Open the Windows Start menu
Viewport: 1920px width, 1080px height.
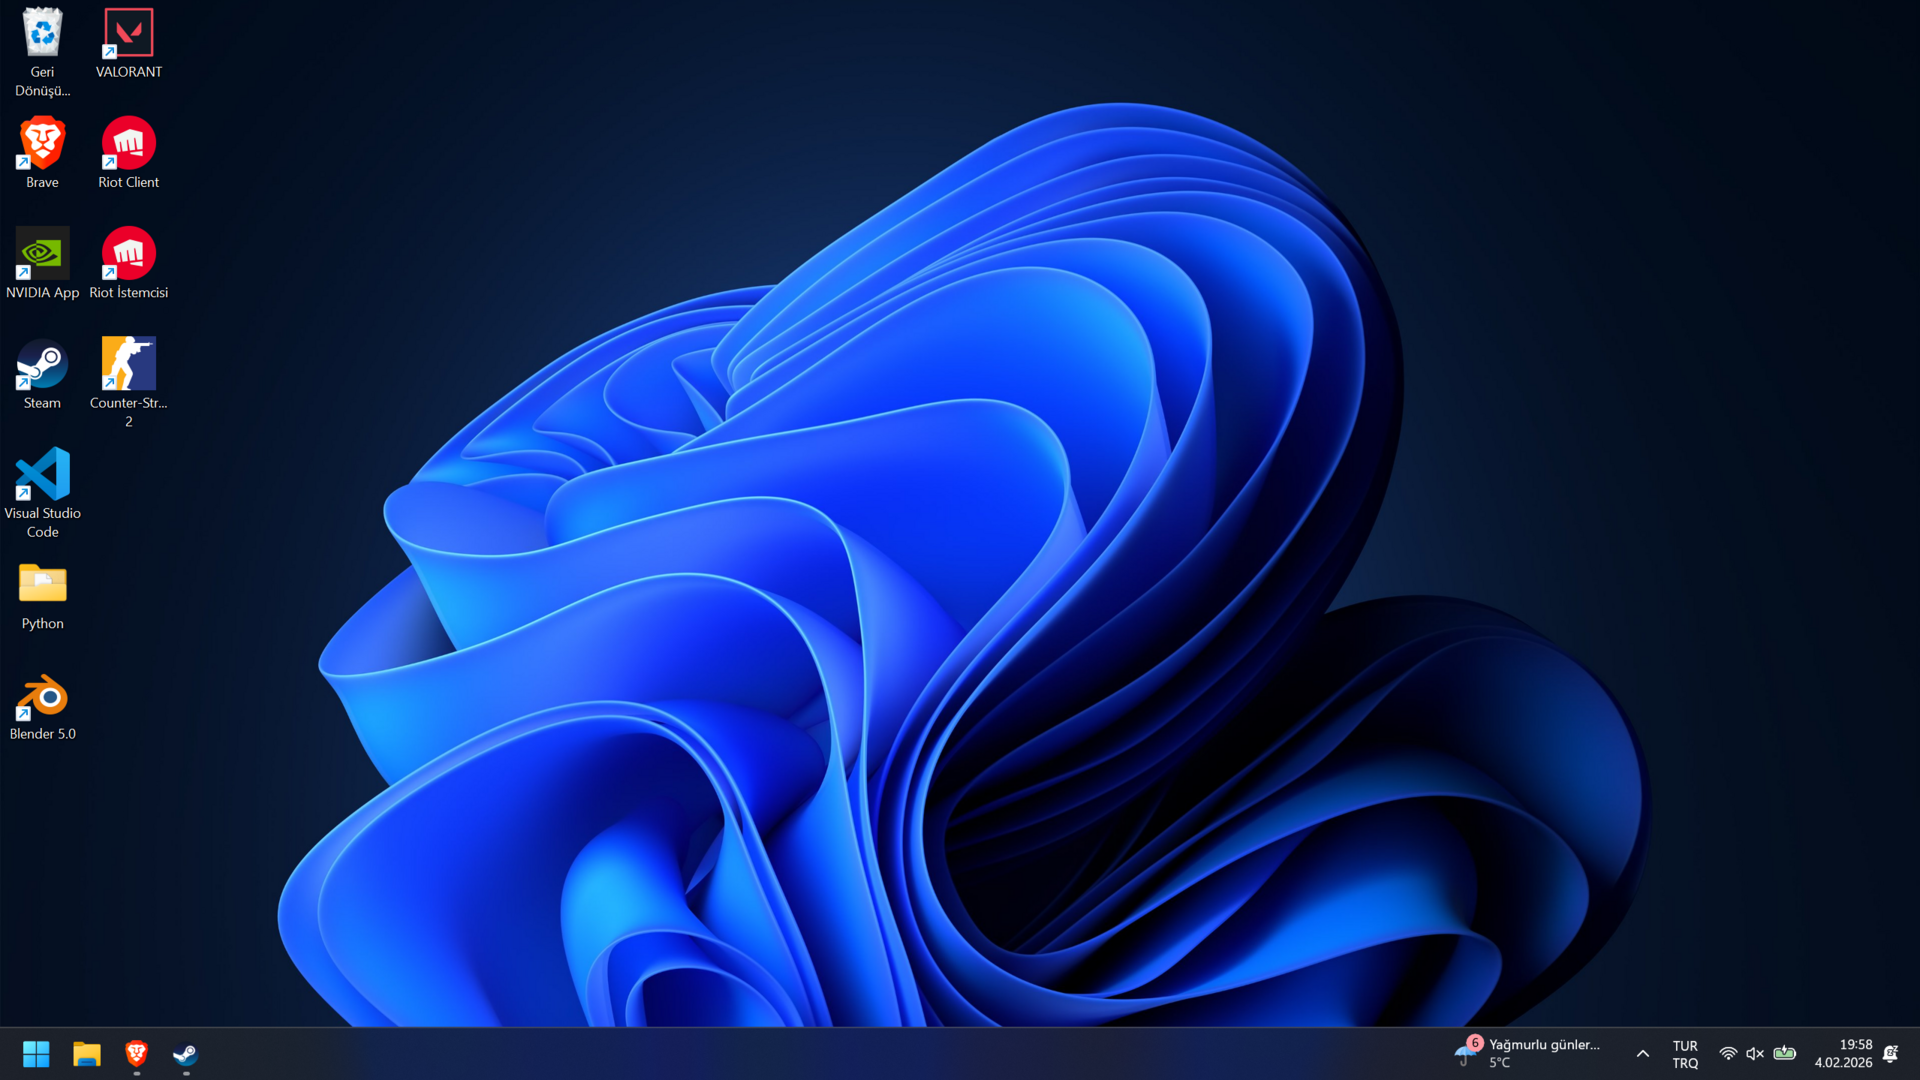(36, 1054)
